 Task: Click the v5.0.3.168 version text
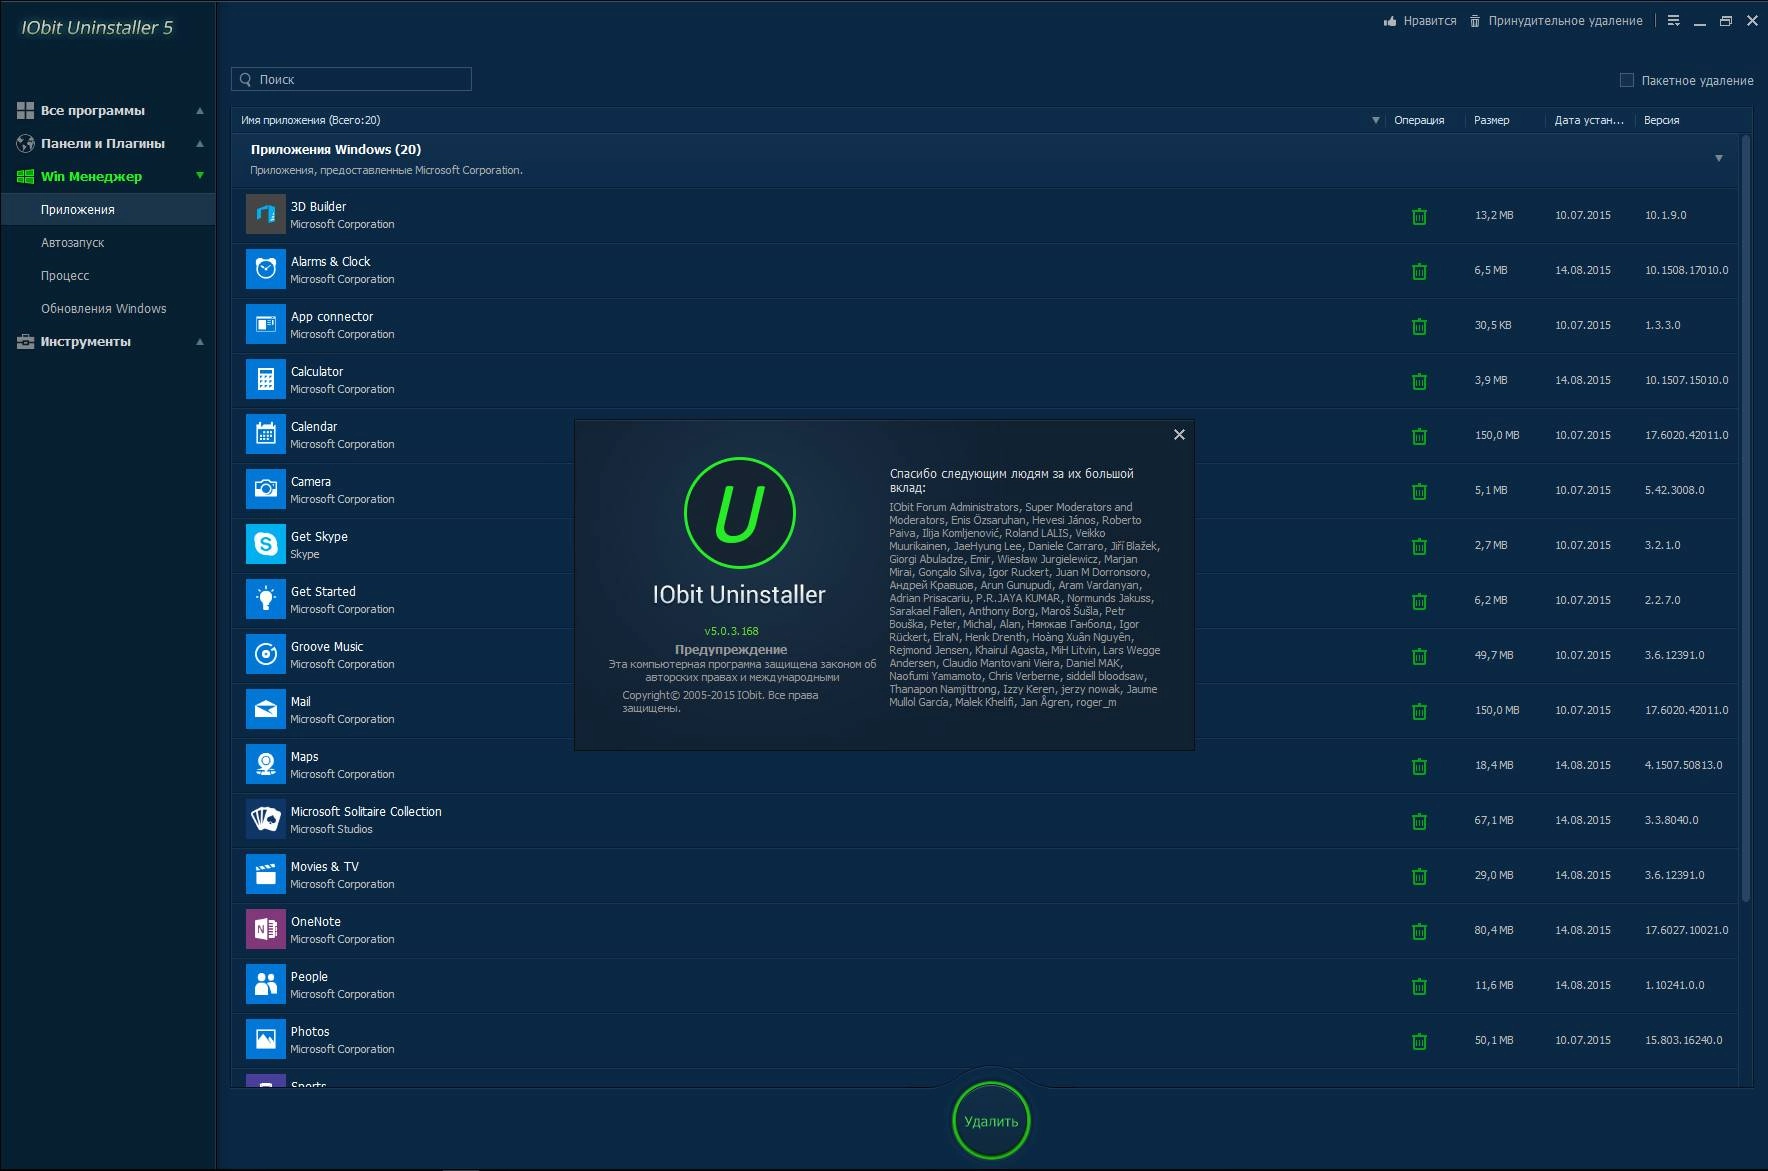731,631
